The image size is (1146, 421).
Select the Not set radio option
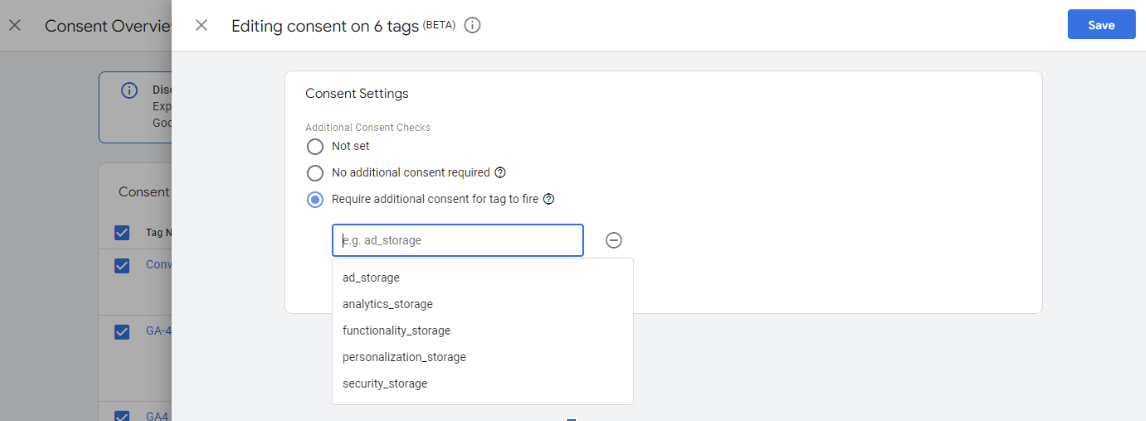coord(315,146)
